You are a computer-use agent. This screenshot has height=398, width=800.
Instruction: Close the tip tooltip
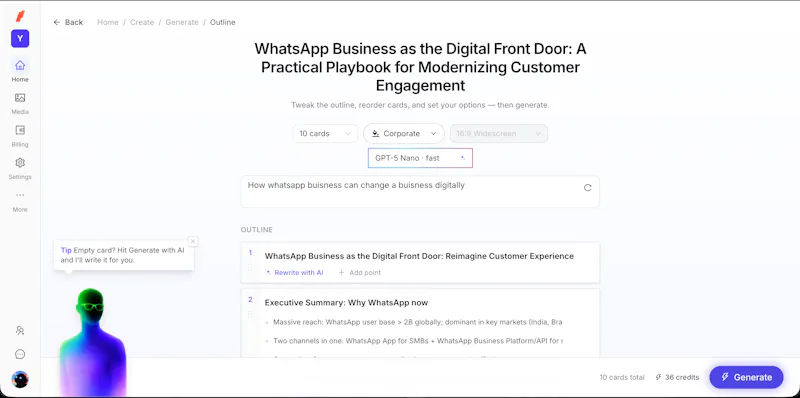tap(193, 241)
